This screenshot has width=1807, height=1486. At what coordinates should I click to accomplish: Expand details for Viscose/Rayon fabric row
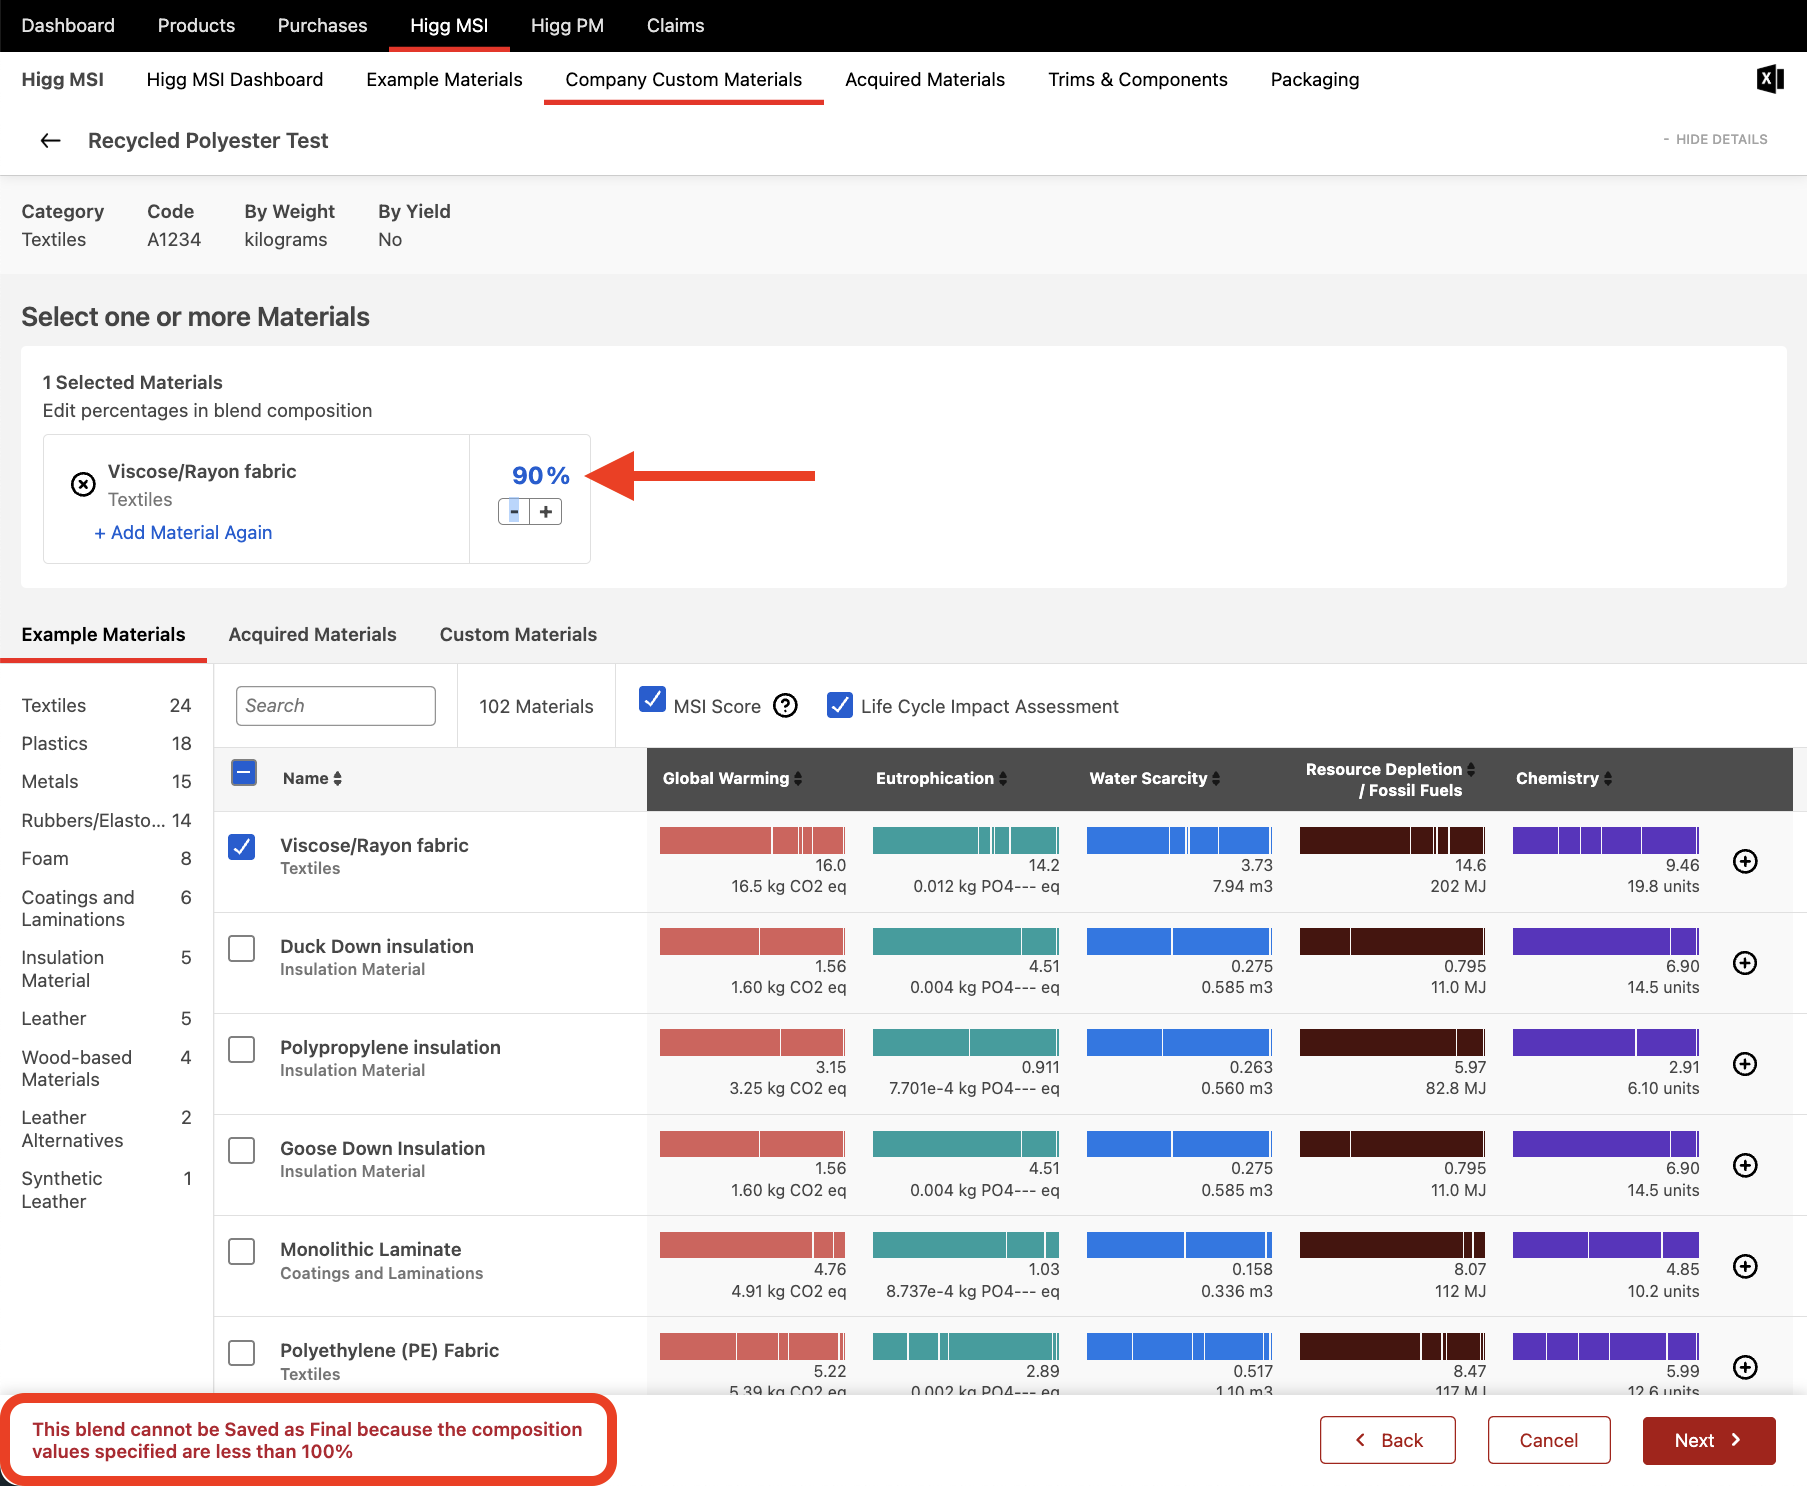(1745, 861)
